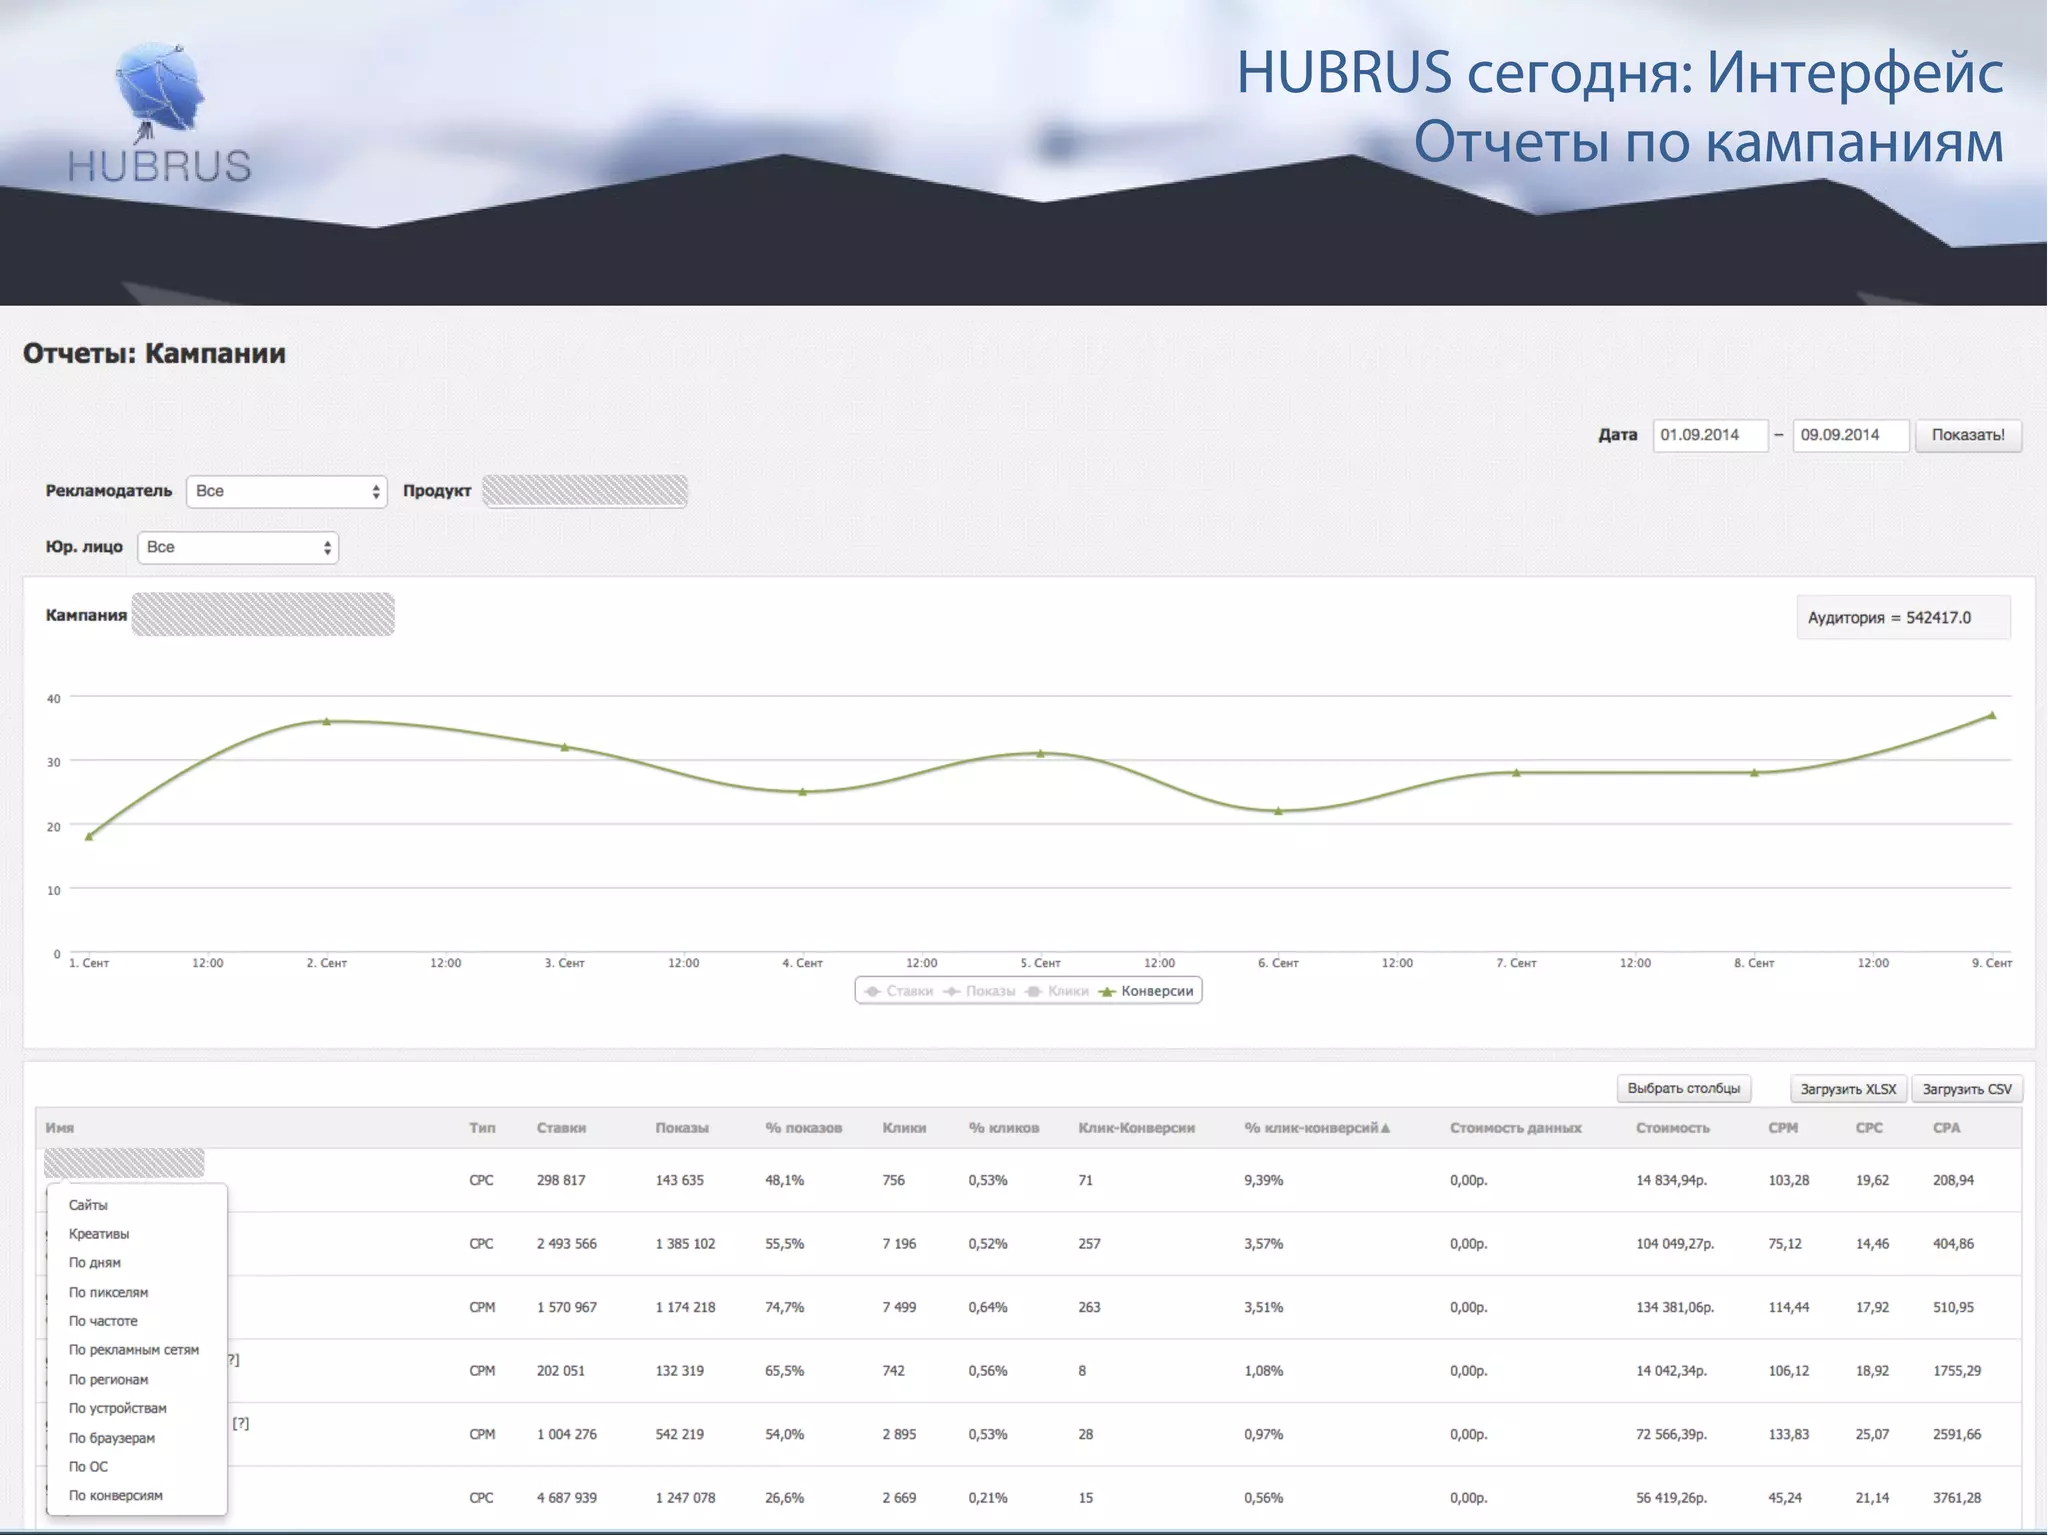Toggle Конверсии series in chart legend
This screenshot has width=2048, height=1535.
coord(1146,991)
